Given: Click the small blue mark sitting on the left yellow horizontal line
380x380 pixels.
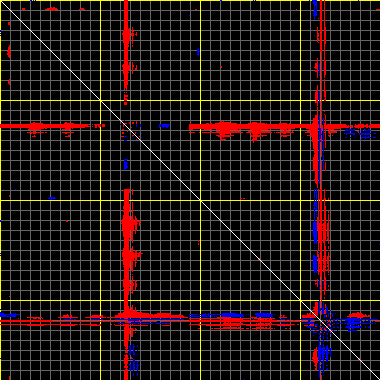Looking at the screenshot, I should (x=52, y=198).
